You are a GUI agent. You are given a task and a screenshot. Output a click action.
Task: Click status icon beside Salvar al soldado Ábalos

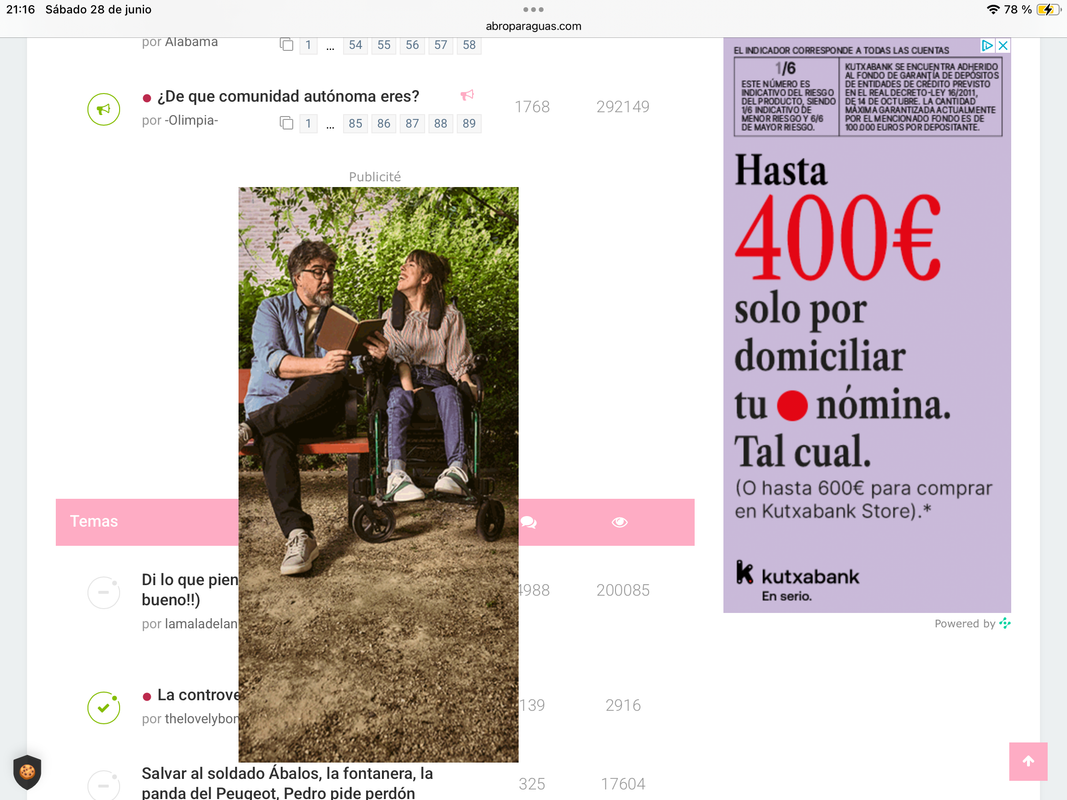click(103, 786)
